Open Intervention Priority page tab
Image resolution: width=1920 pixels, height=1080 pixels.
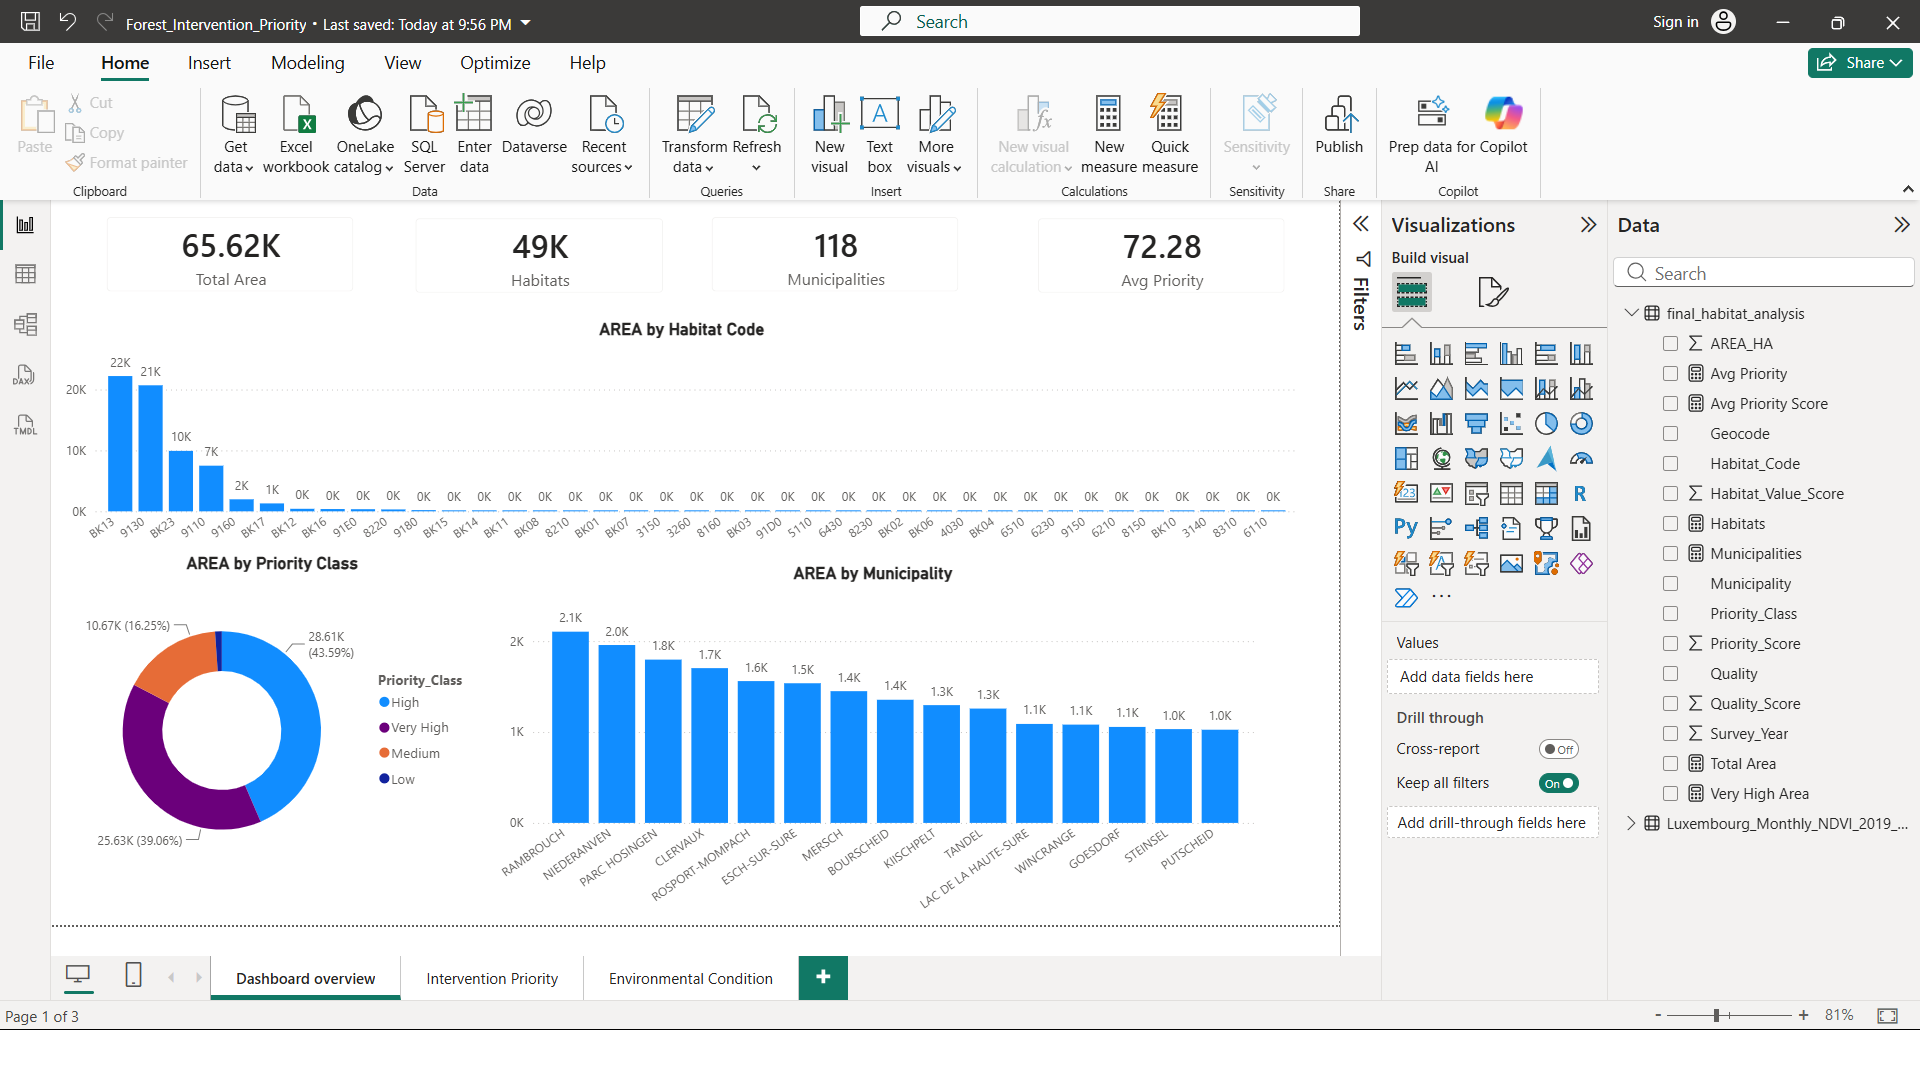[492, 978]
